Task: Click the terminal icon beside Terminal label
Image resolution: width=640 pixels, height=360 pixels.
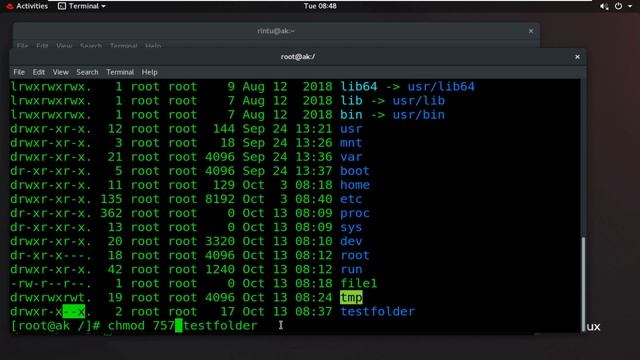Action: [x=62, y=6]
